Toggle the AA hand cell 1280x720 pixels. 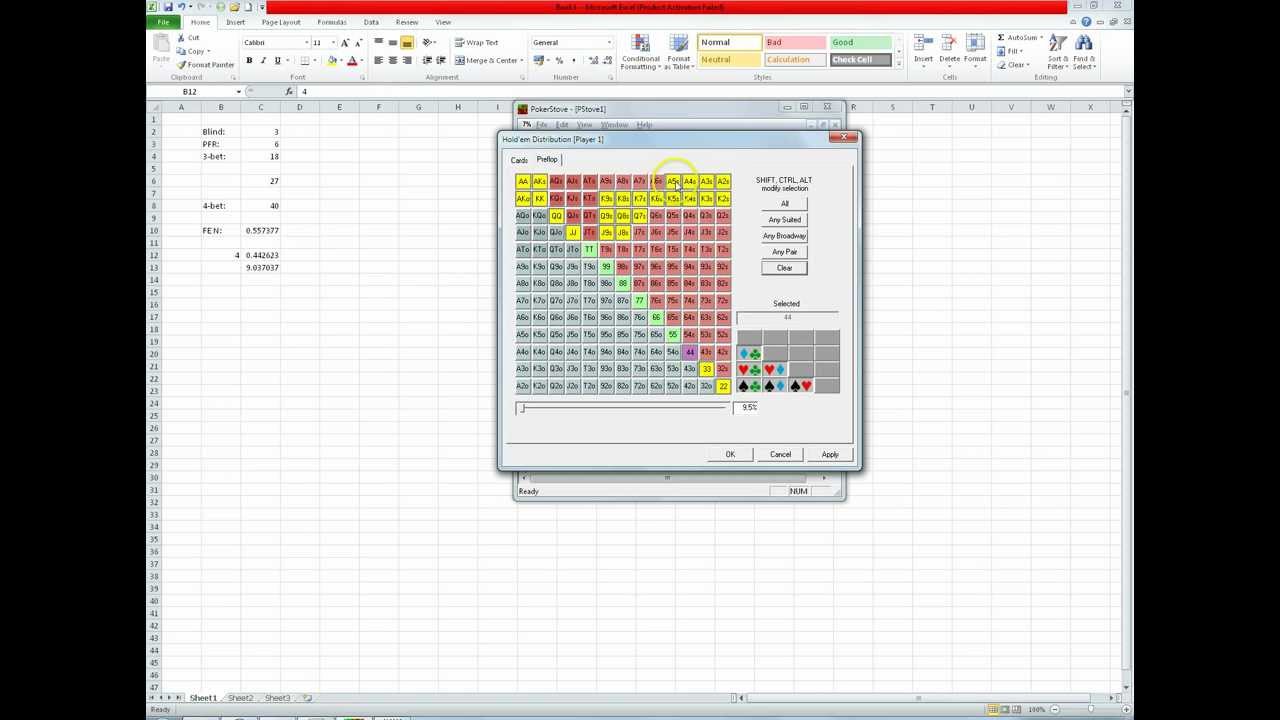tap(523, 182)
